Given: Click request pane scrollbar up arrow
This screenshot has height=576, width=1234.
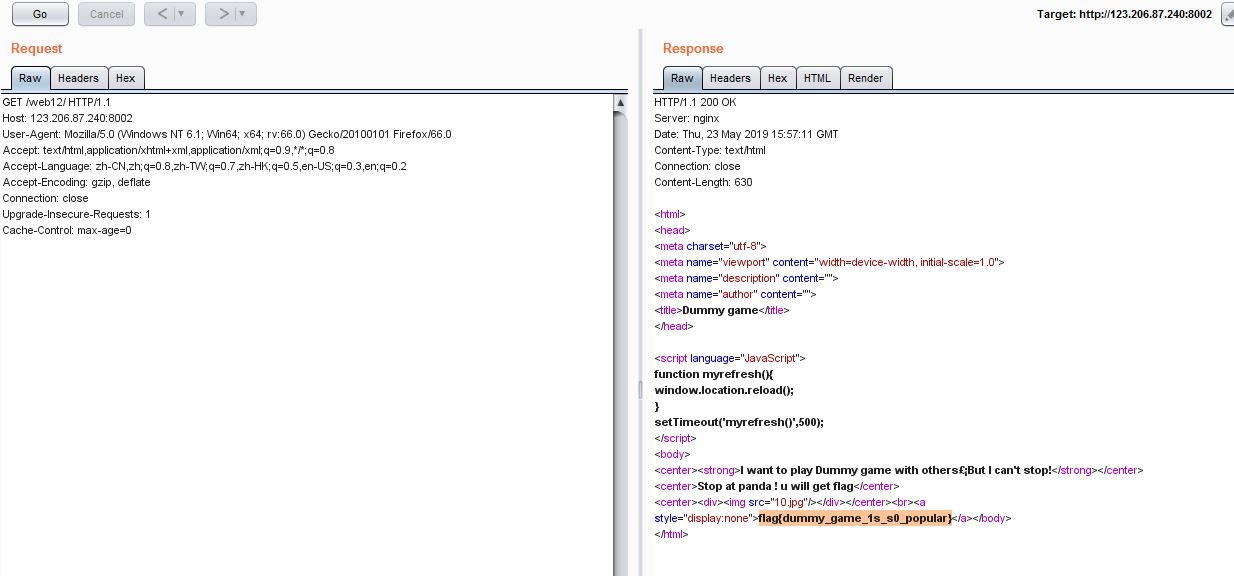Looking at the screenshot, I should pyautogui.click(x=620, y=102).
